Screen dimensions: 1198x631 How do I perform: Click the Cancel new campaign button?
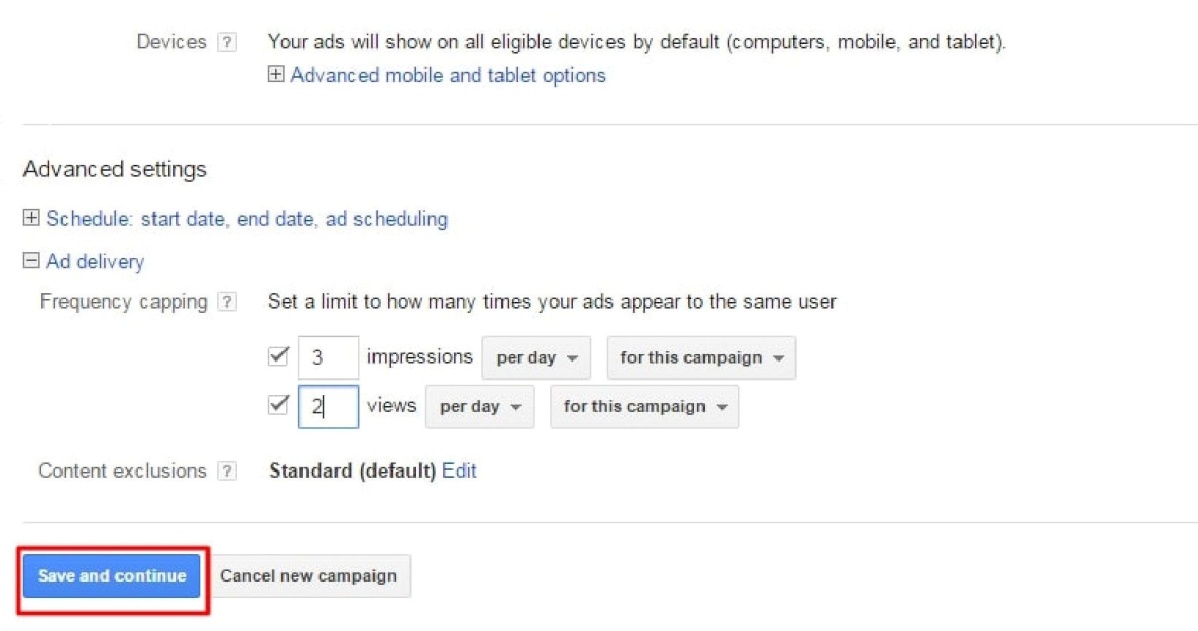309,576
